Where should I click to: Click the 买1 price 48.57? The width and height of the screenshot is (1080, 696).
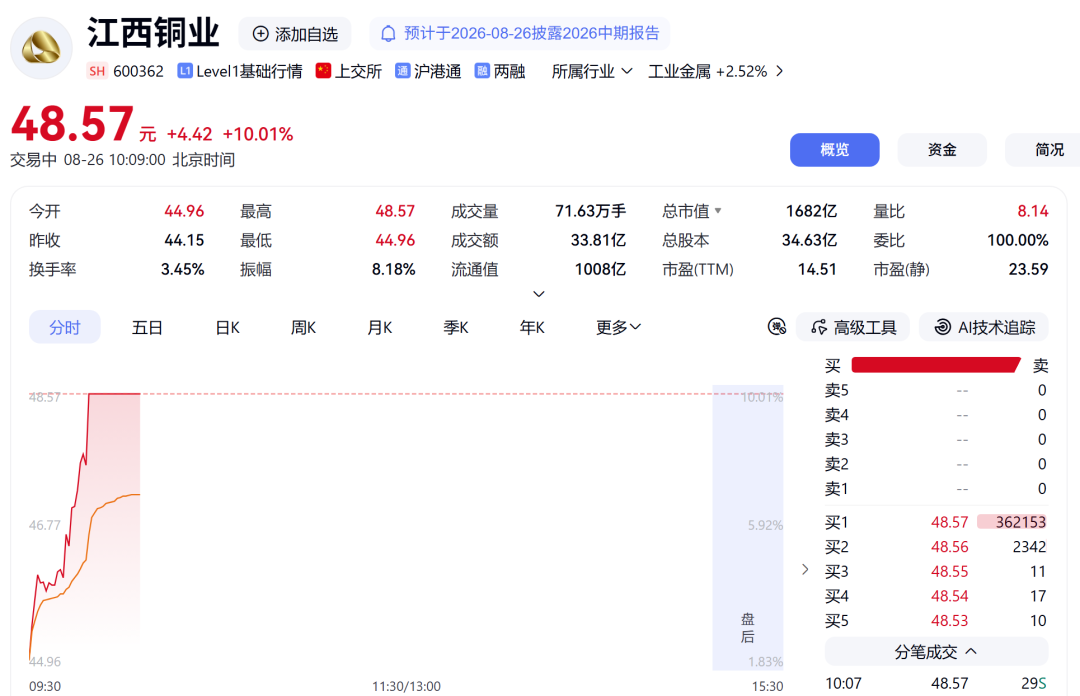(x=949, y=522)
